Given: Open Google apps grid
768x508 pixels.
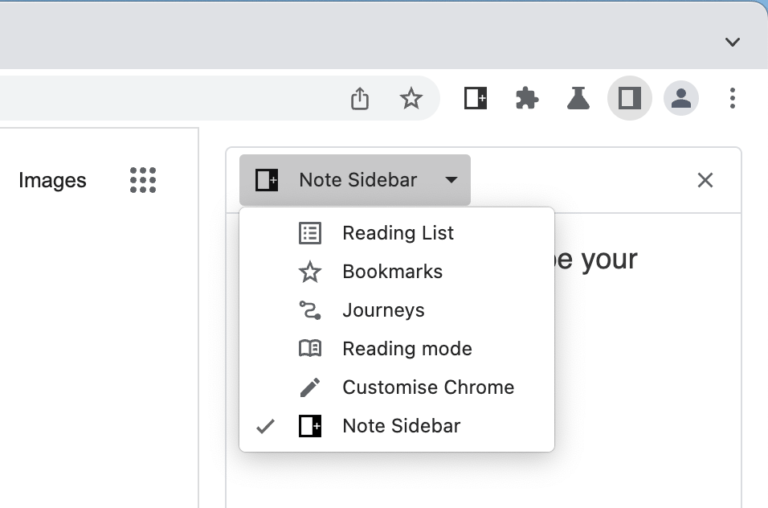Looking at the screenshot, I should (x=143, y=180).
